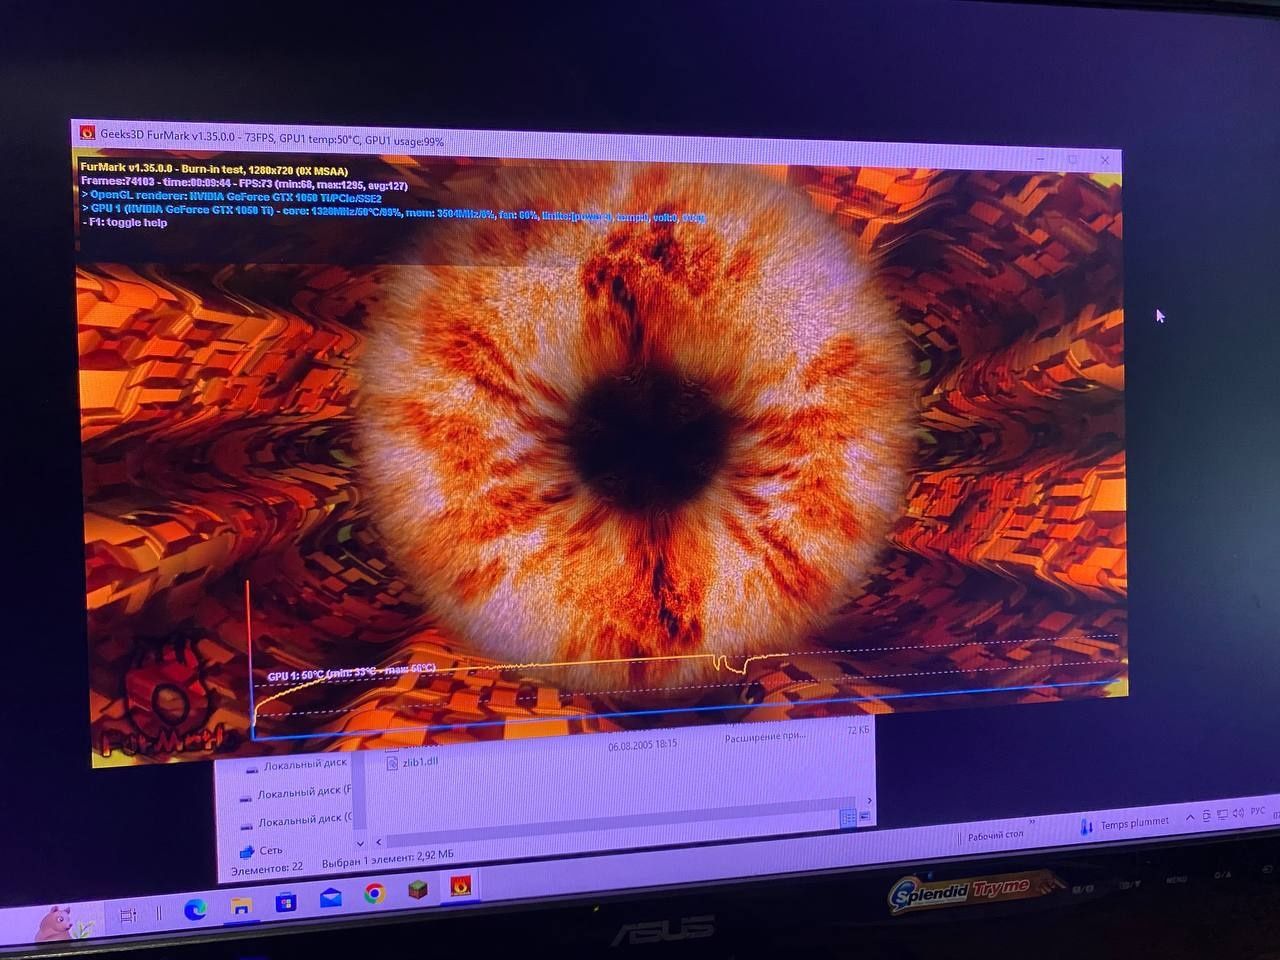The width and height of the screenshot is (1280, 960).
Task: Click the 06.08.2005 18:15 date cell
Action: pos(643,745)
